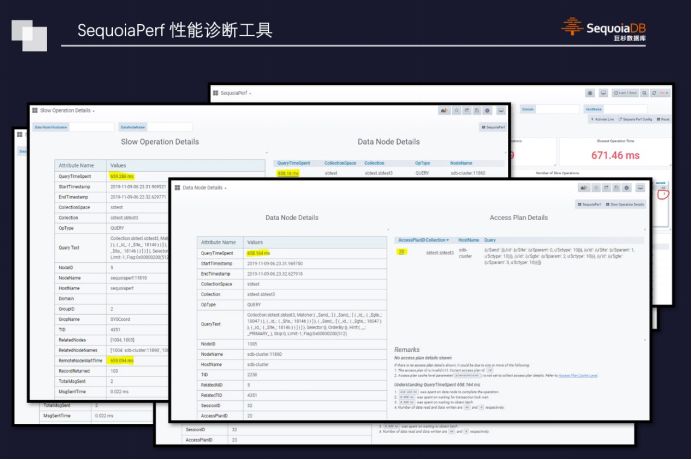The image size is (692, 460).
Task: Click Sequoia Perf Config link in SequoiaPerf window
Action: coord(636,120)
